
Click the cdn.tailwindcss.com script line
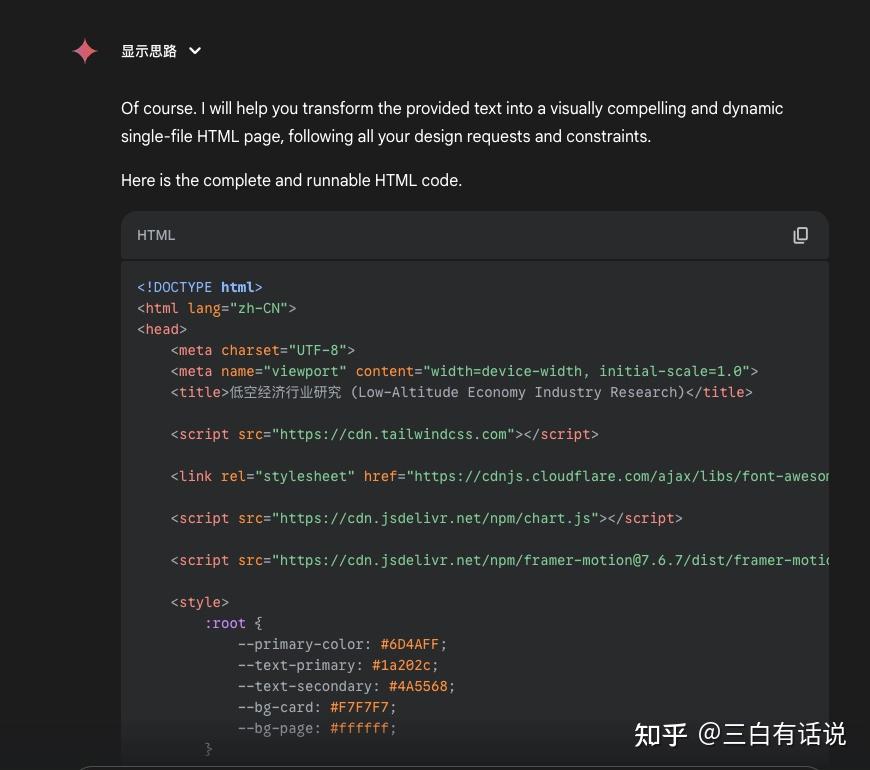[385, 434]
